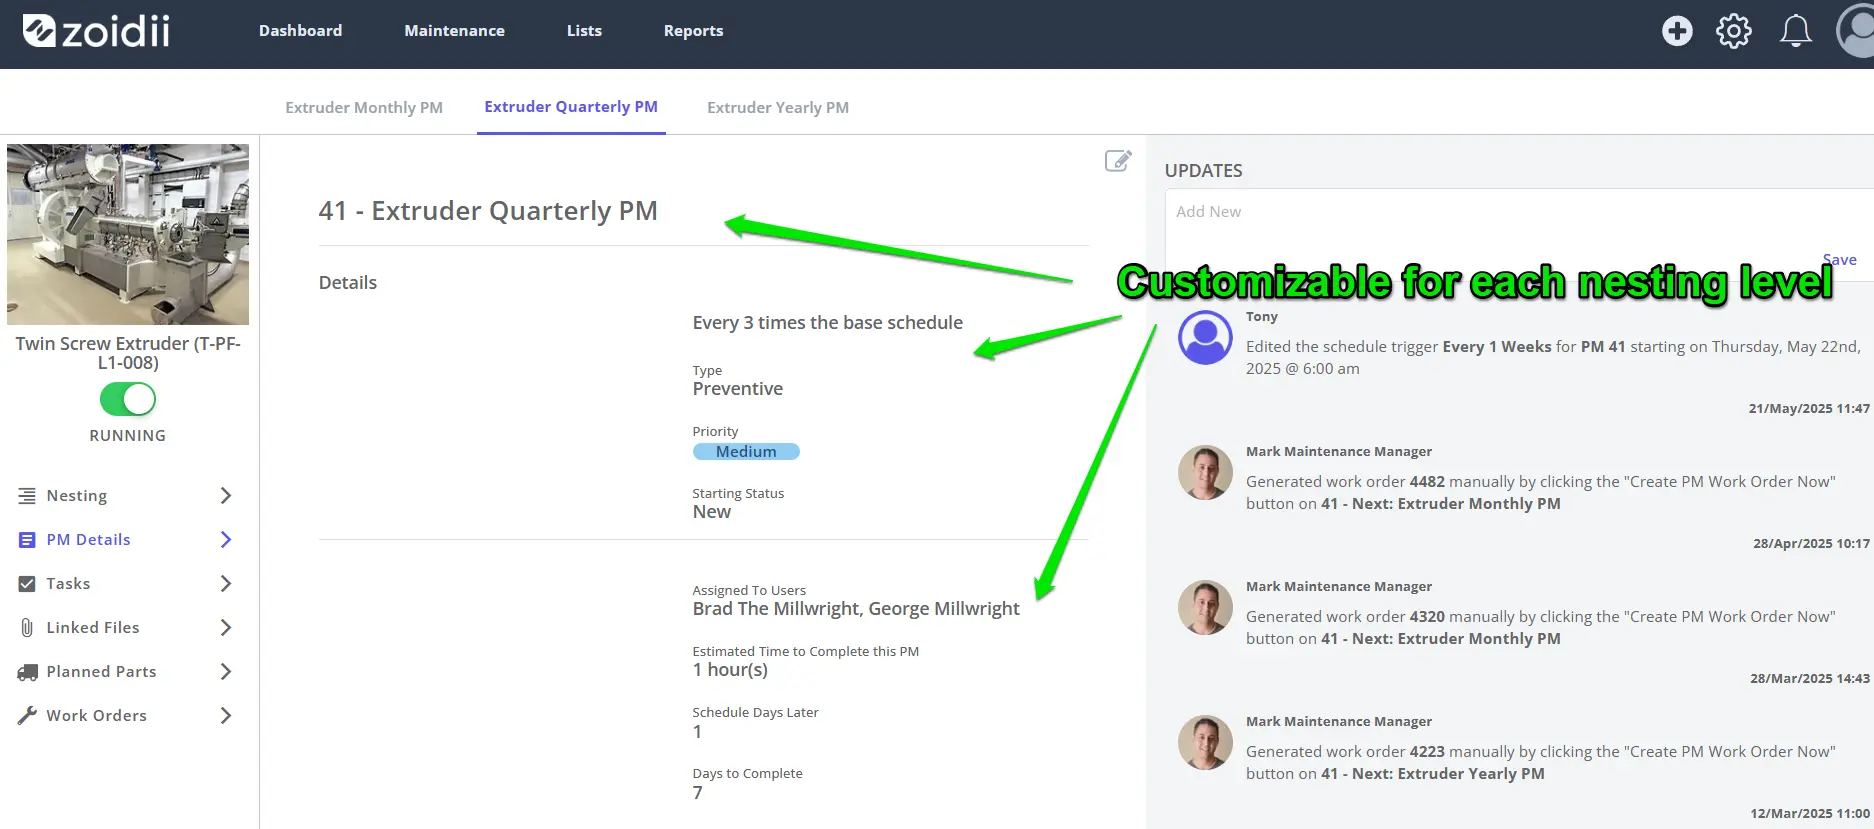Viewport: 1874px width, 829px height.
Task: Switch to Extruder Yearly PM tab
Action: (778, 108)
